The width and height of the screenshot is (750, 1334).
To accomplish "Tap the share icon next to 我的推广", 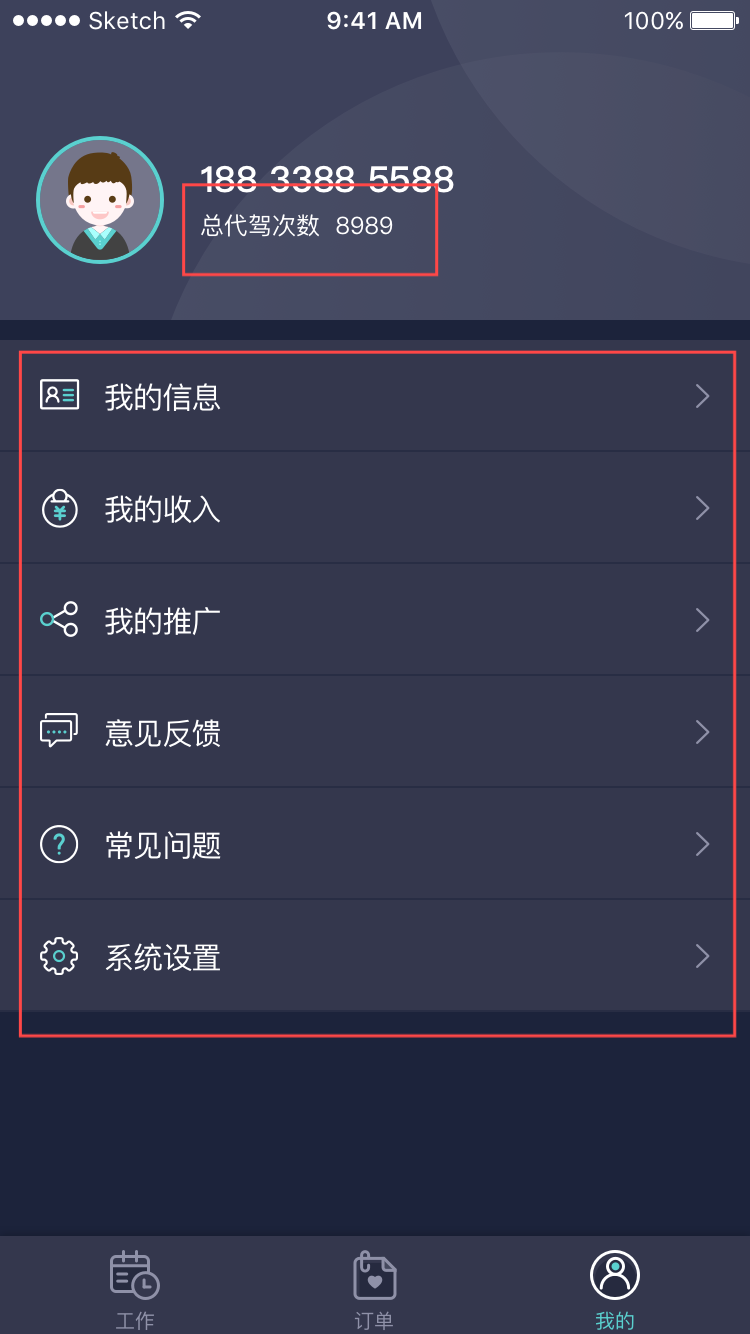I will (59, 620).
